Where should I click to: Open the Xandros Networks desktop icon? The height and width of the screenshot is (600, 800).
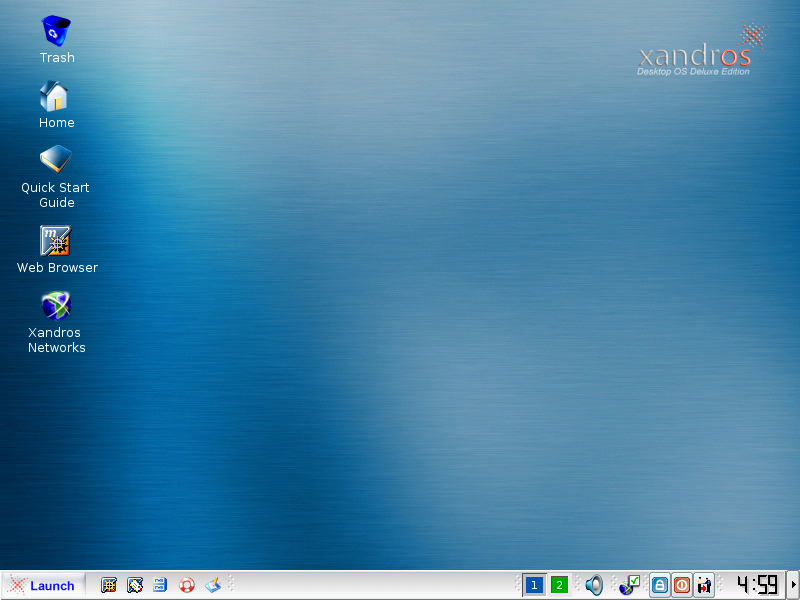56,306
